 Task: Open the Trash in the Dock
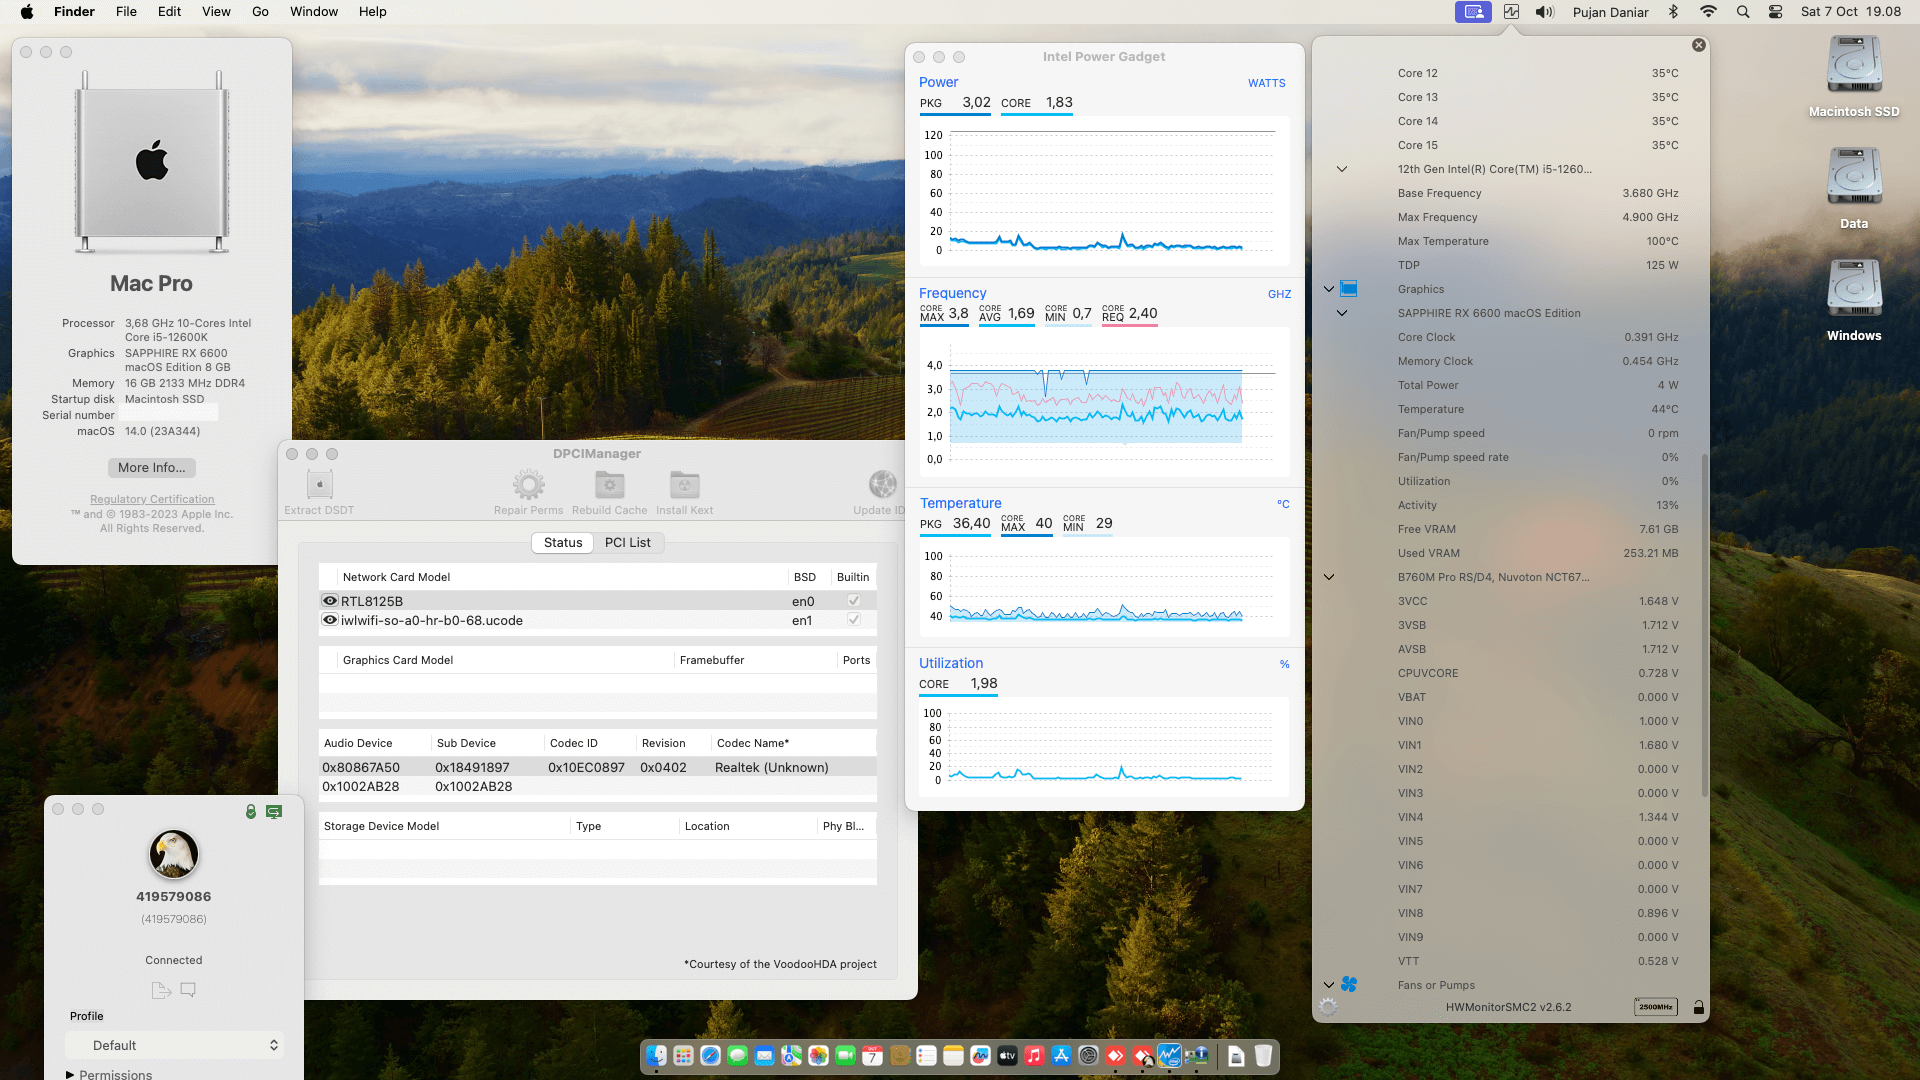tap(1263, 1055)
